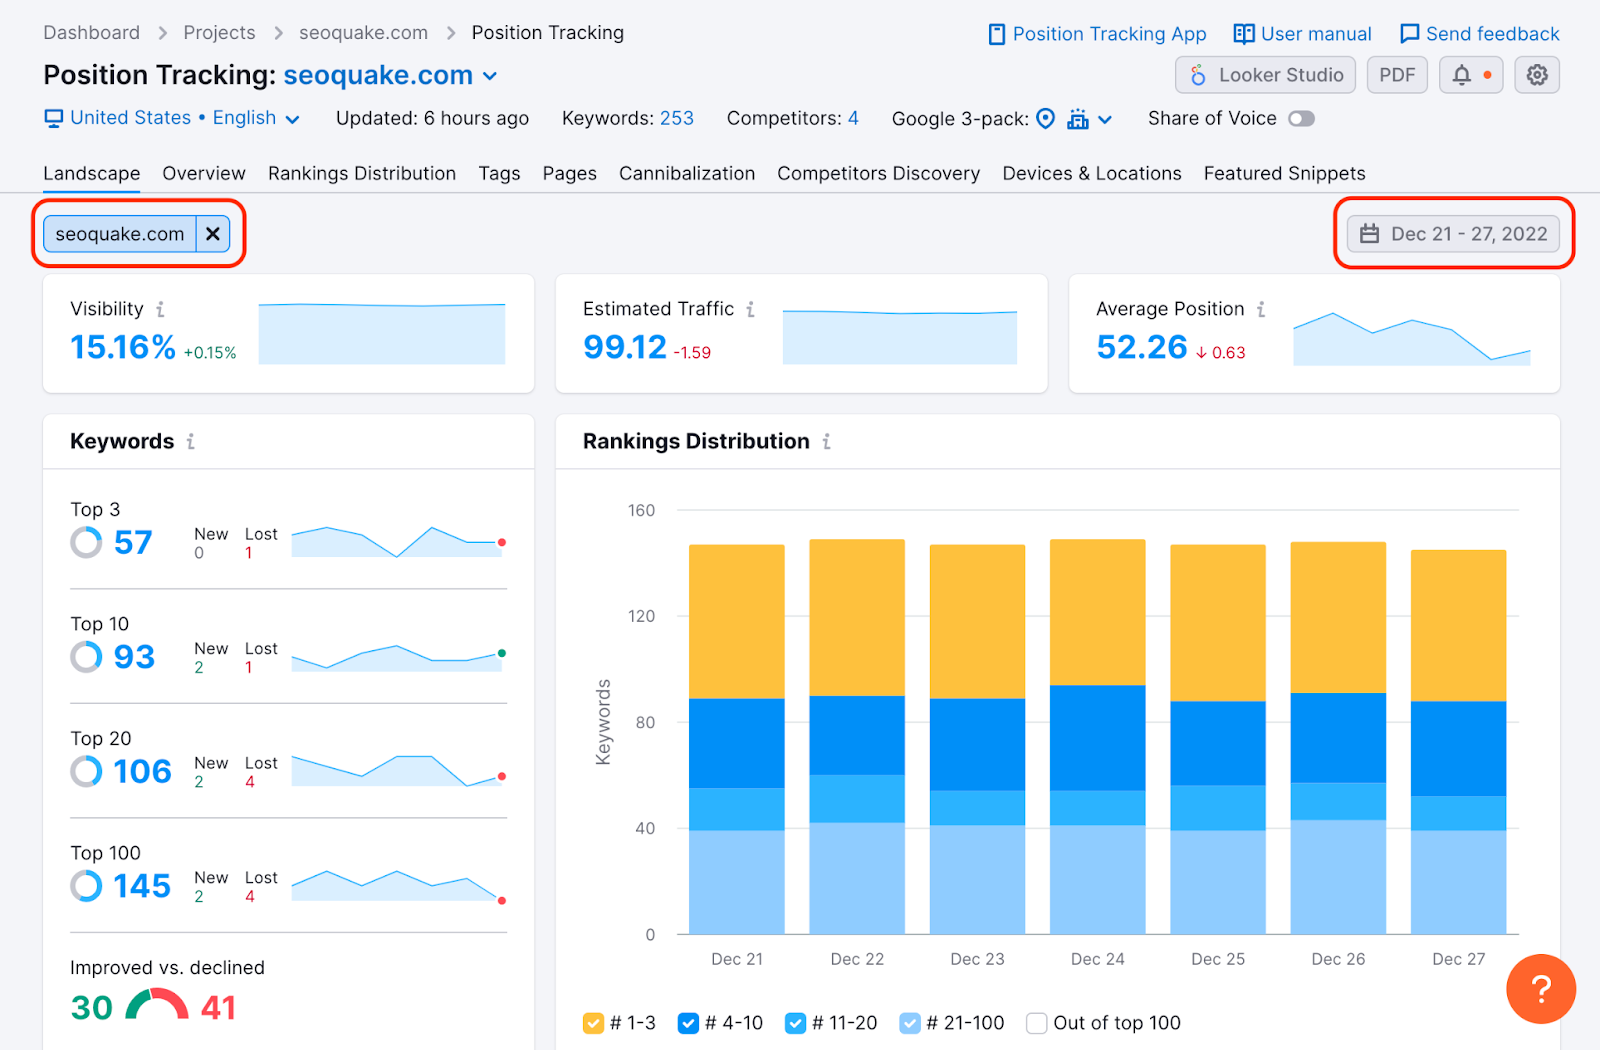This screenshot has width=1600, height=1050.
Task: Toggle Share of Voice switch
Action: [1301, 119]
